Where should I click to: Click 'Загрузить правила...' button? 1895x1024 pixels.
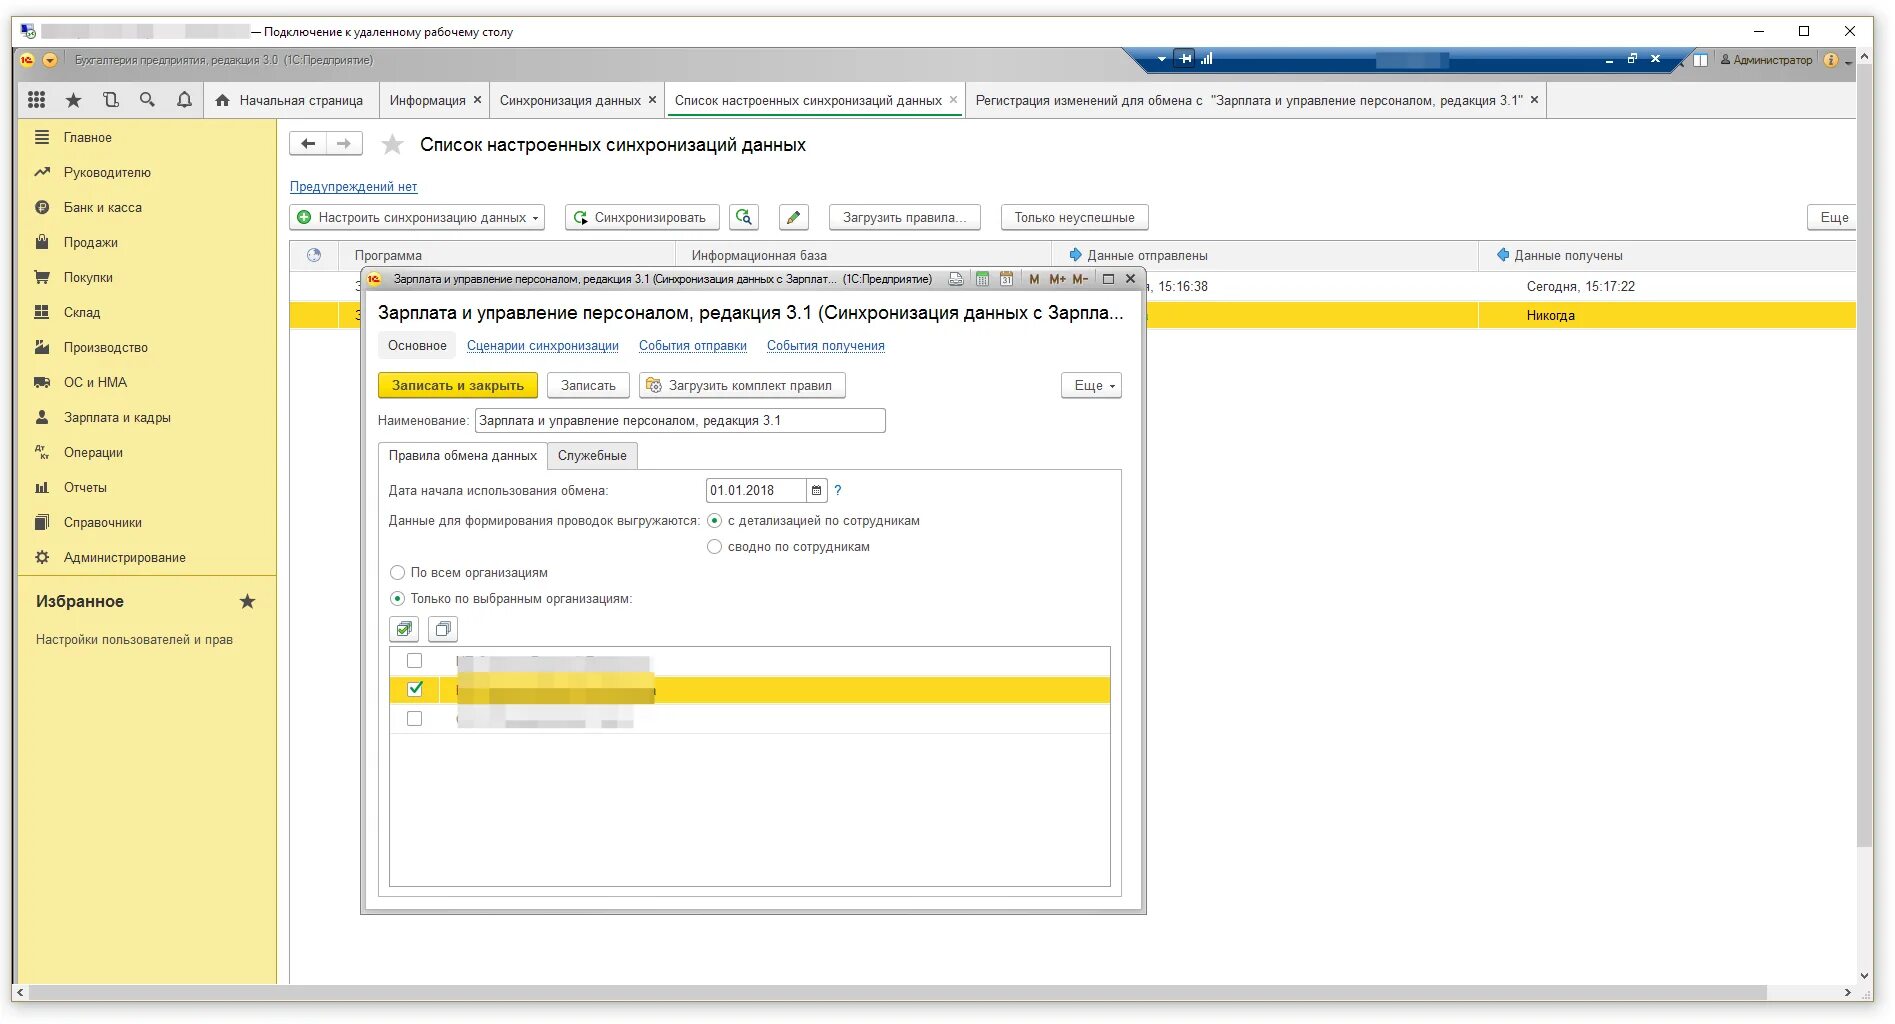[904, 217]
